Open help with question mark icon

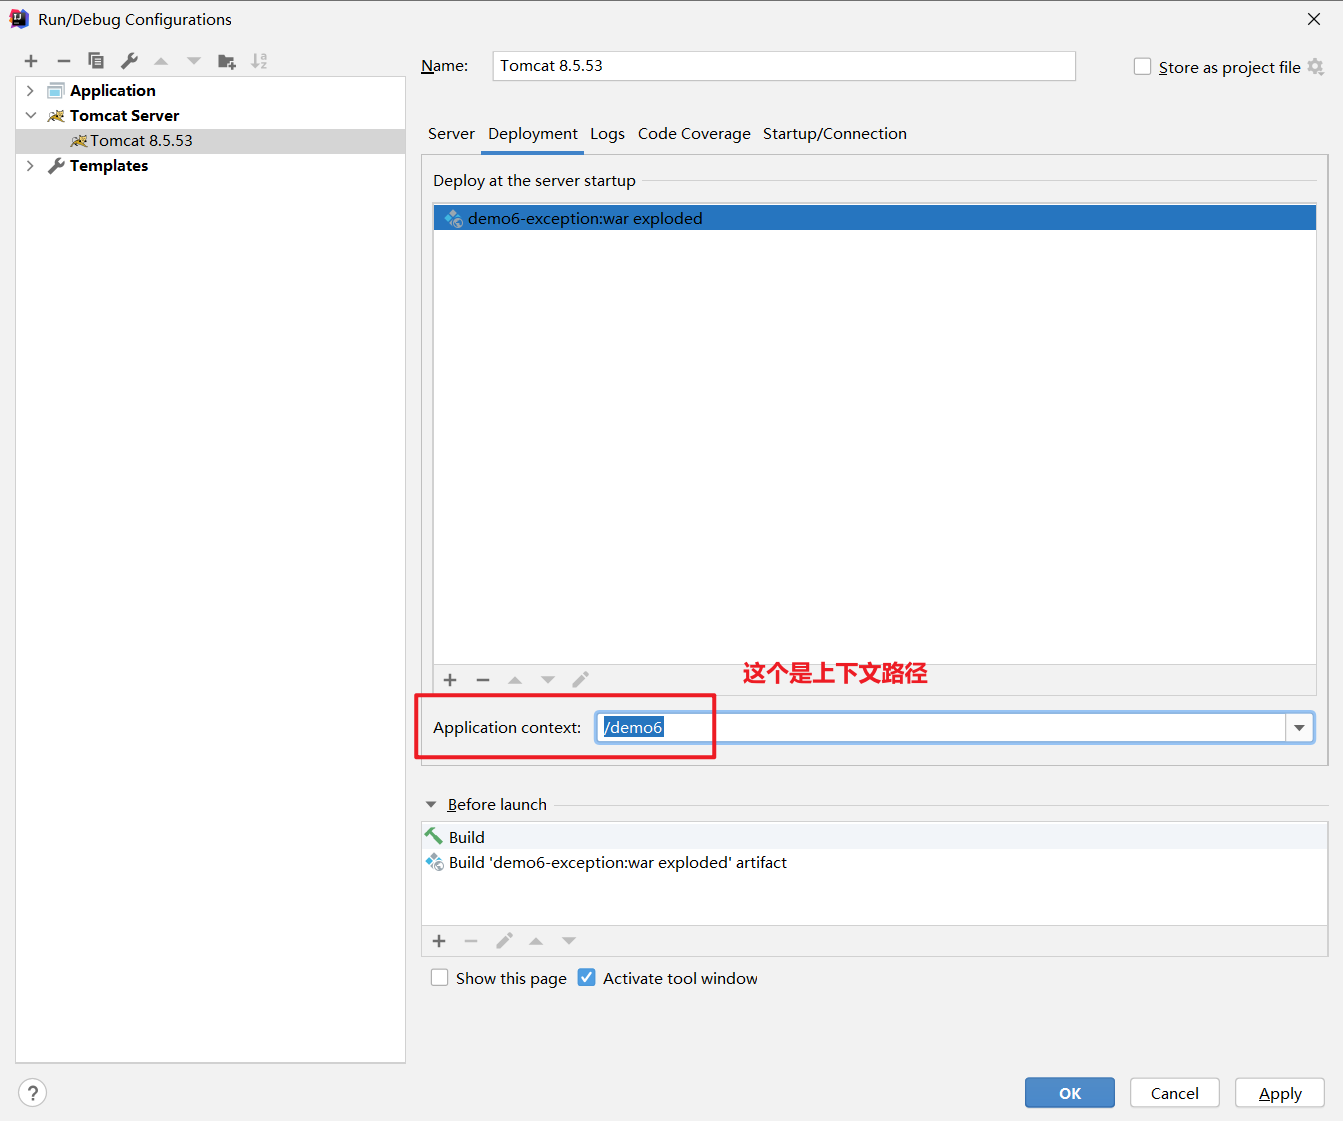point(33,1092)
